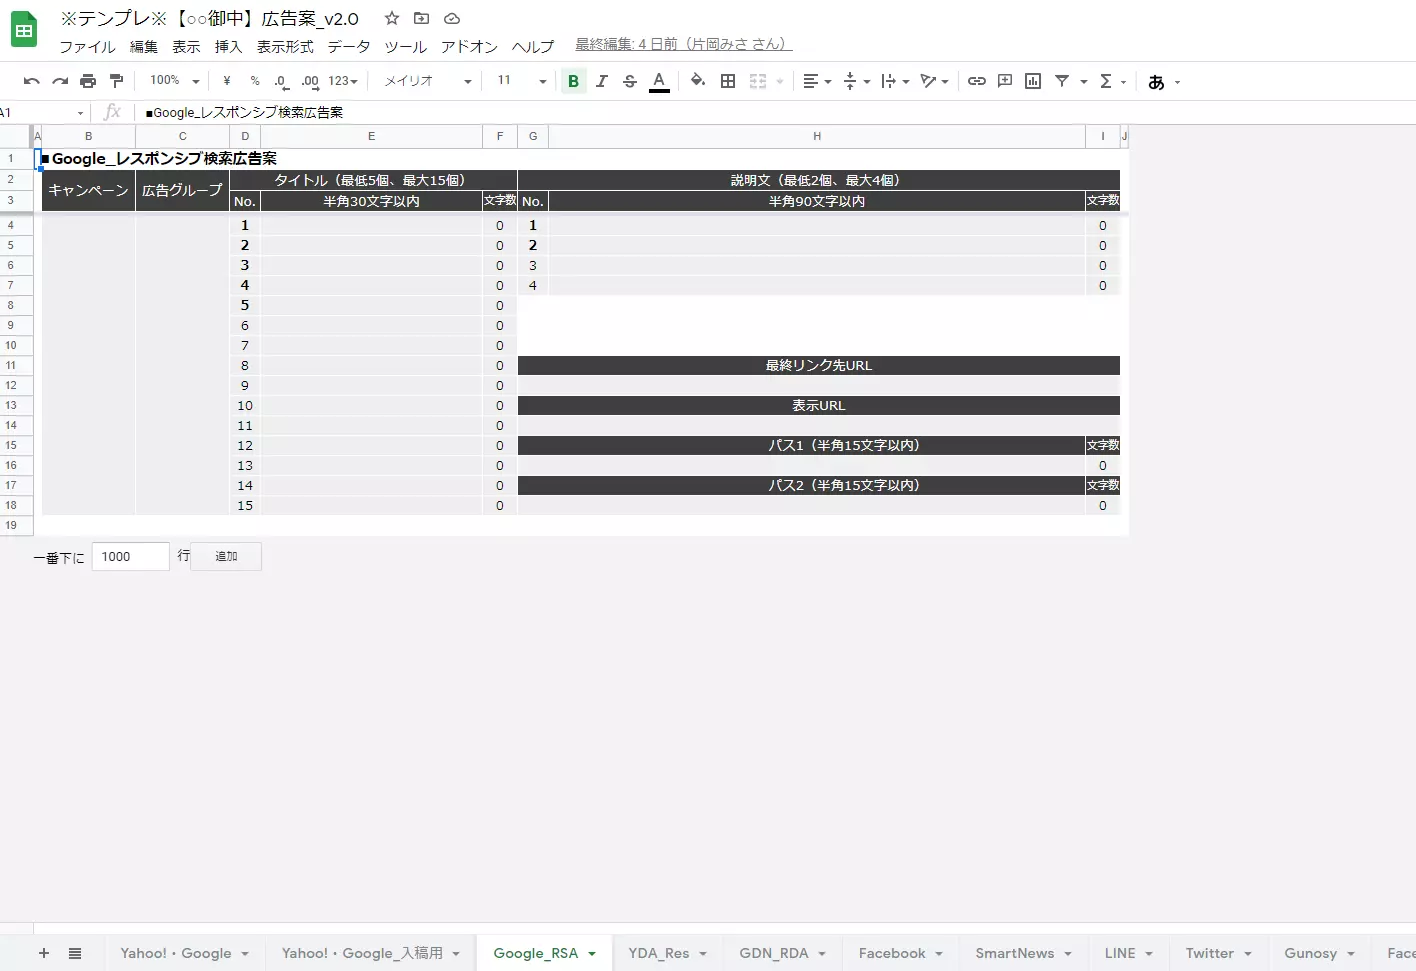Click the Create a filter icon

tap(1062, 81)
